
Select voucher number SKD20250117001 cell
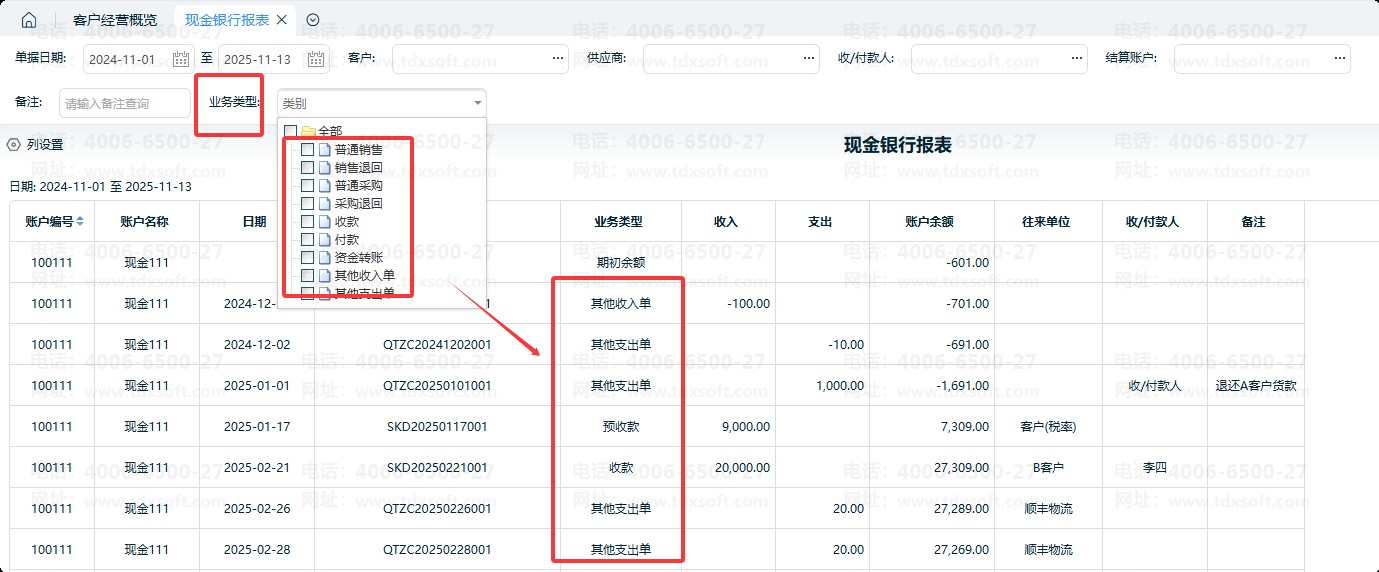point(437,426)
